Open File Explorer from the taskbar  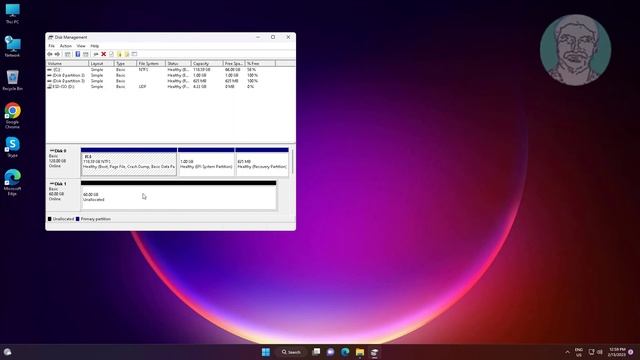[x=360, y=352]
